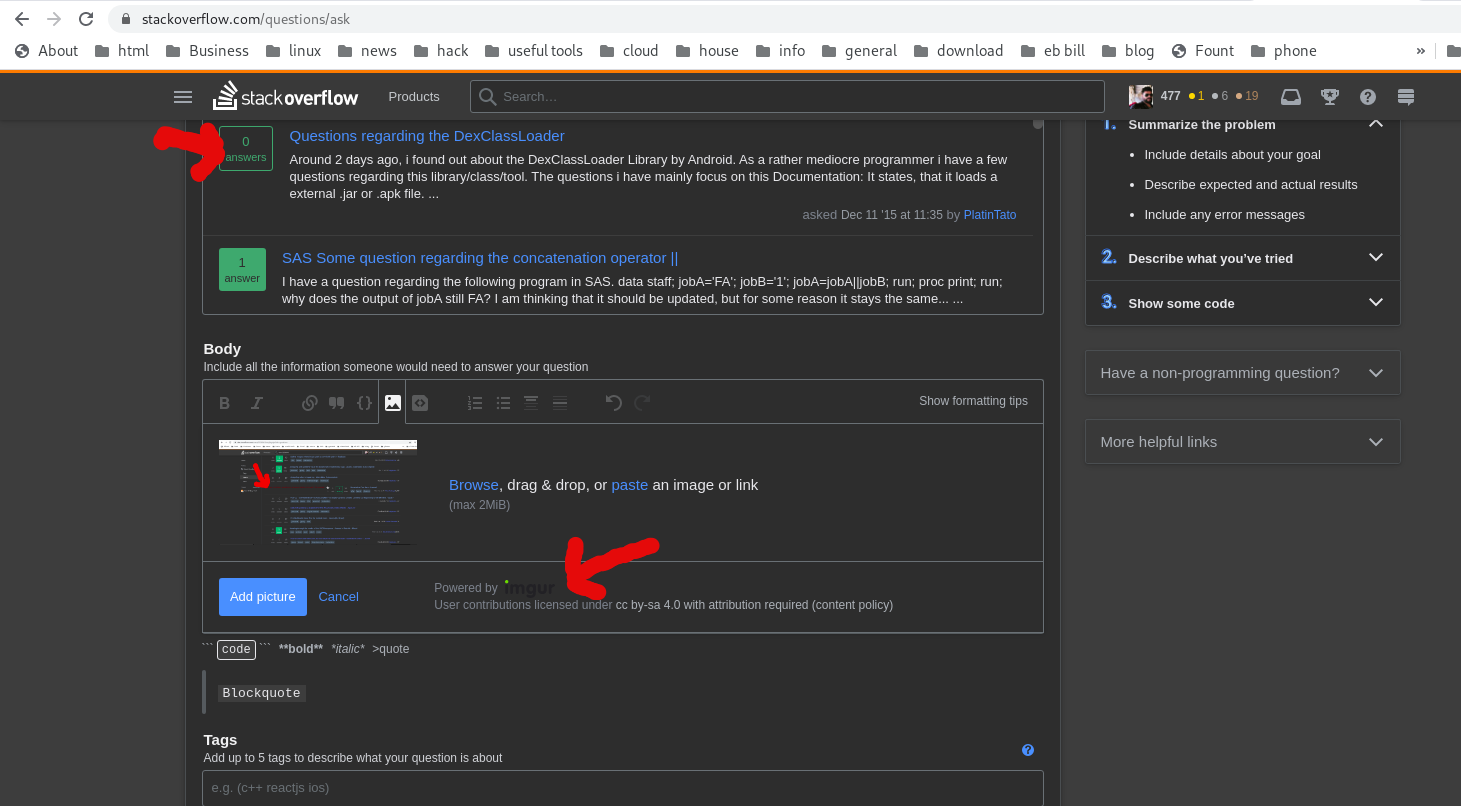Click the content policy link
Screen dimensions: 1461x806
pos(851,605)
